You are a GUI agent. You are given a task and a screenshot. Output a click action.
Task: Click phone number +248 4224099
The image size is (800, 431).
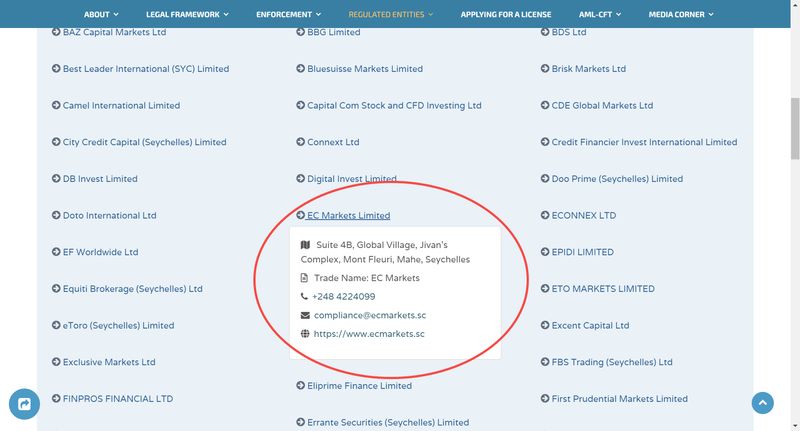[343, 296]
